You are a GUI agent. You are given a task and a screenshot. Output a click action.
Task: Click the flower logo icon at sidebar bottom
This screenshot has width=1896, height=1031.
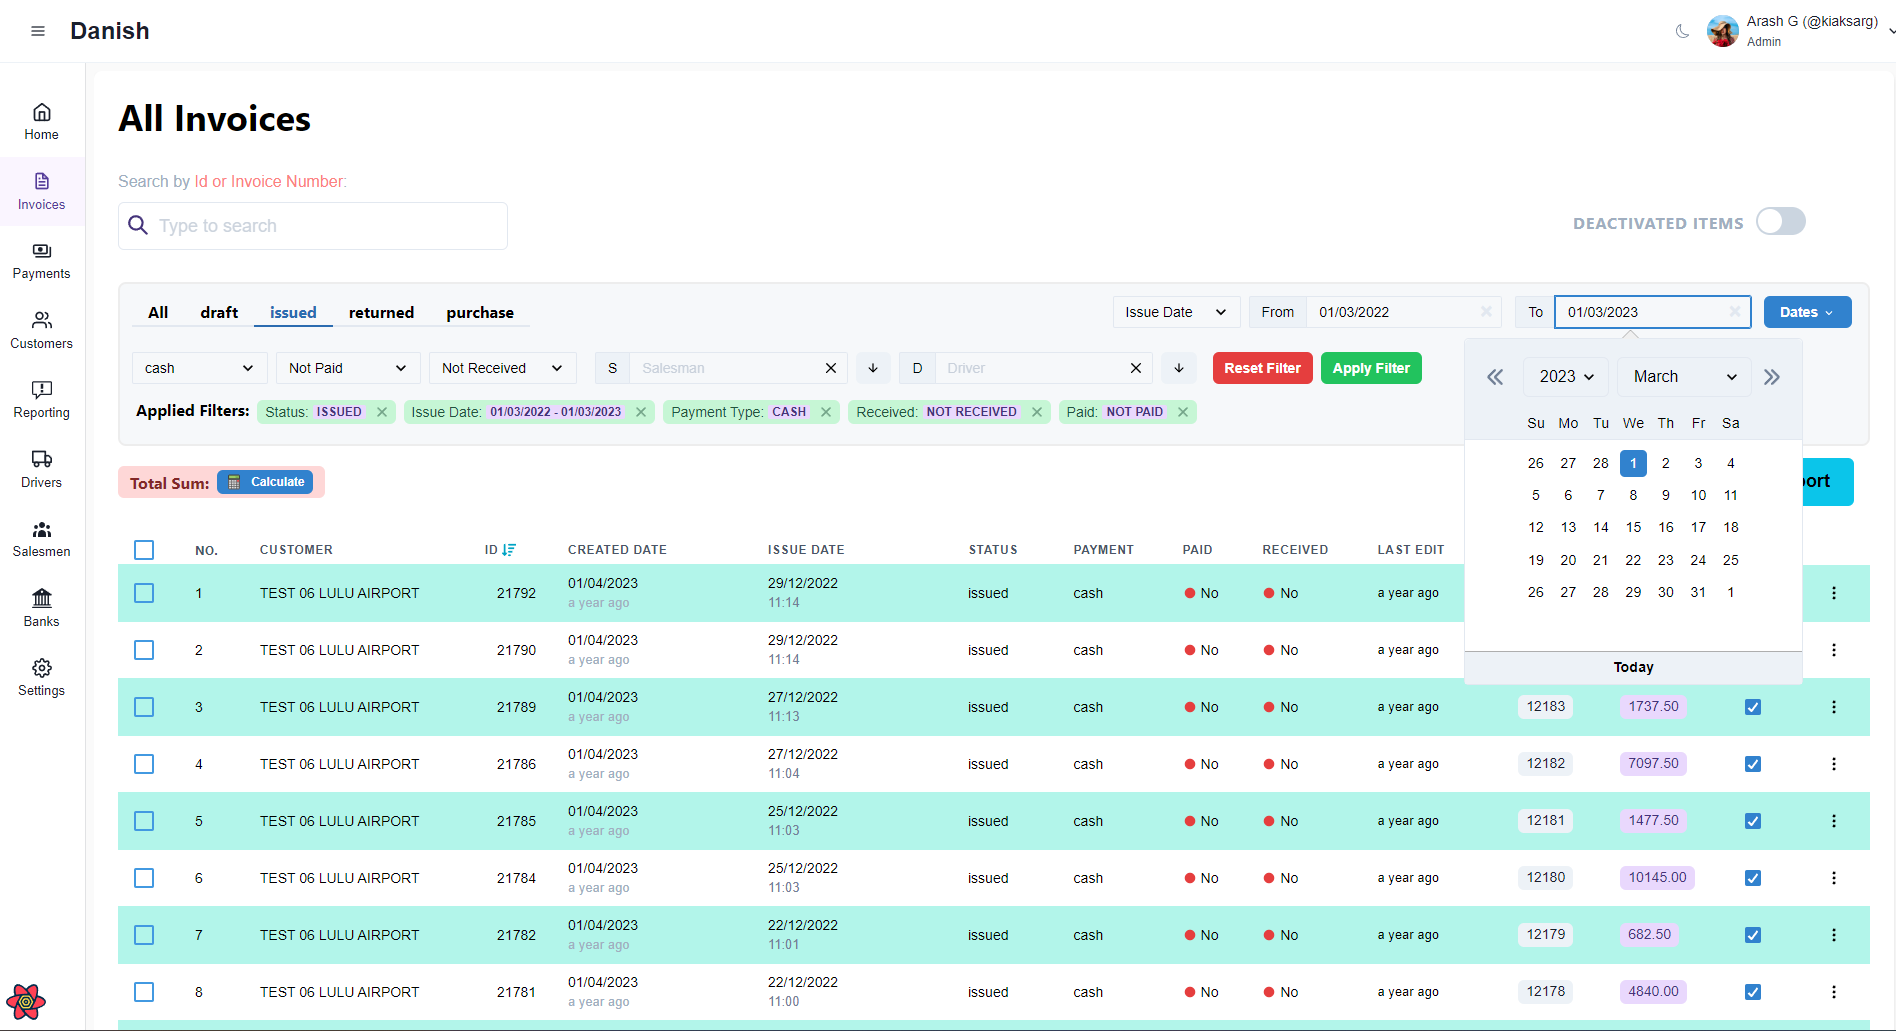coord(26,1001)
